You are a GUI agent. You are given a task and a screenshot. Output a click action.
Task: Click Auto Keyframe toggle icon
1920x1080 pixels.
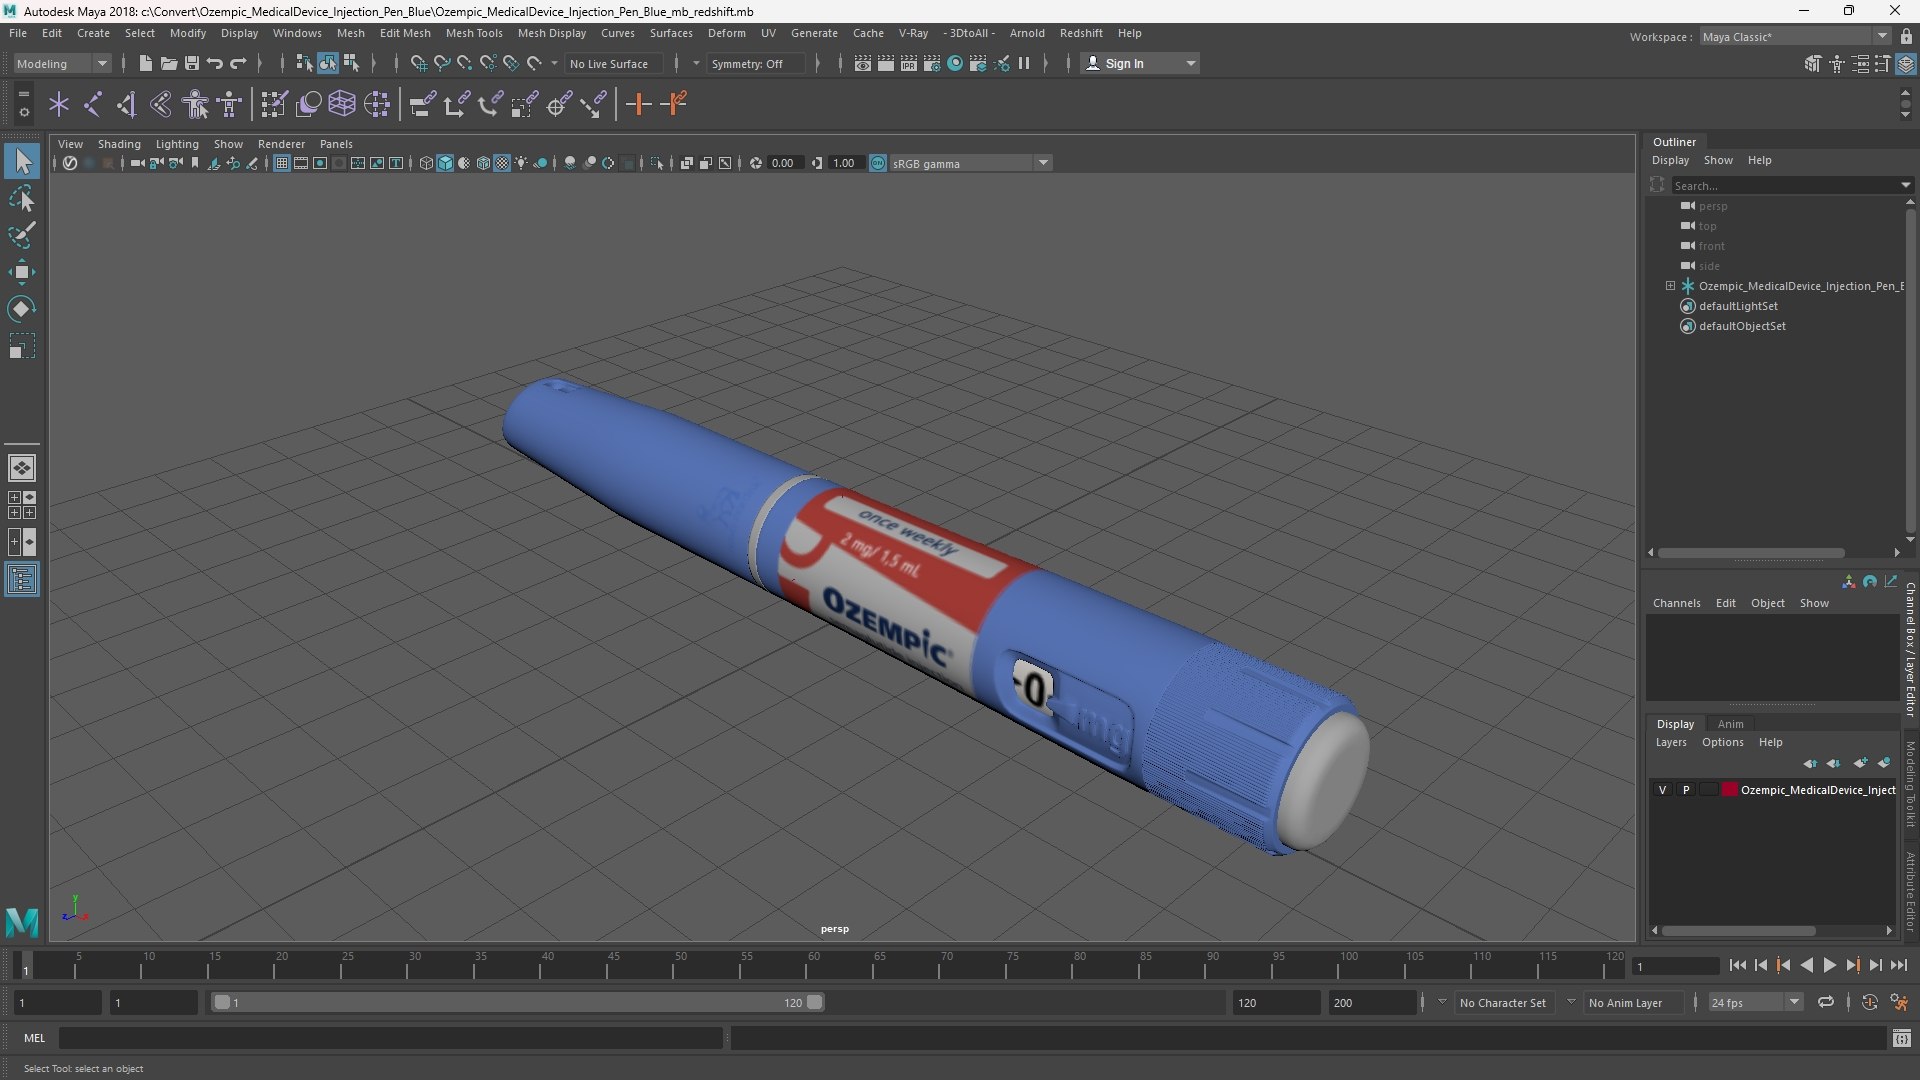[x=1869, y=1002]
